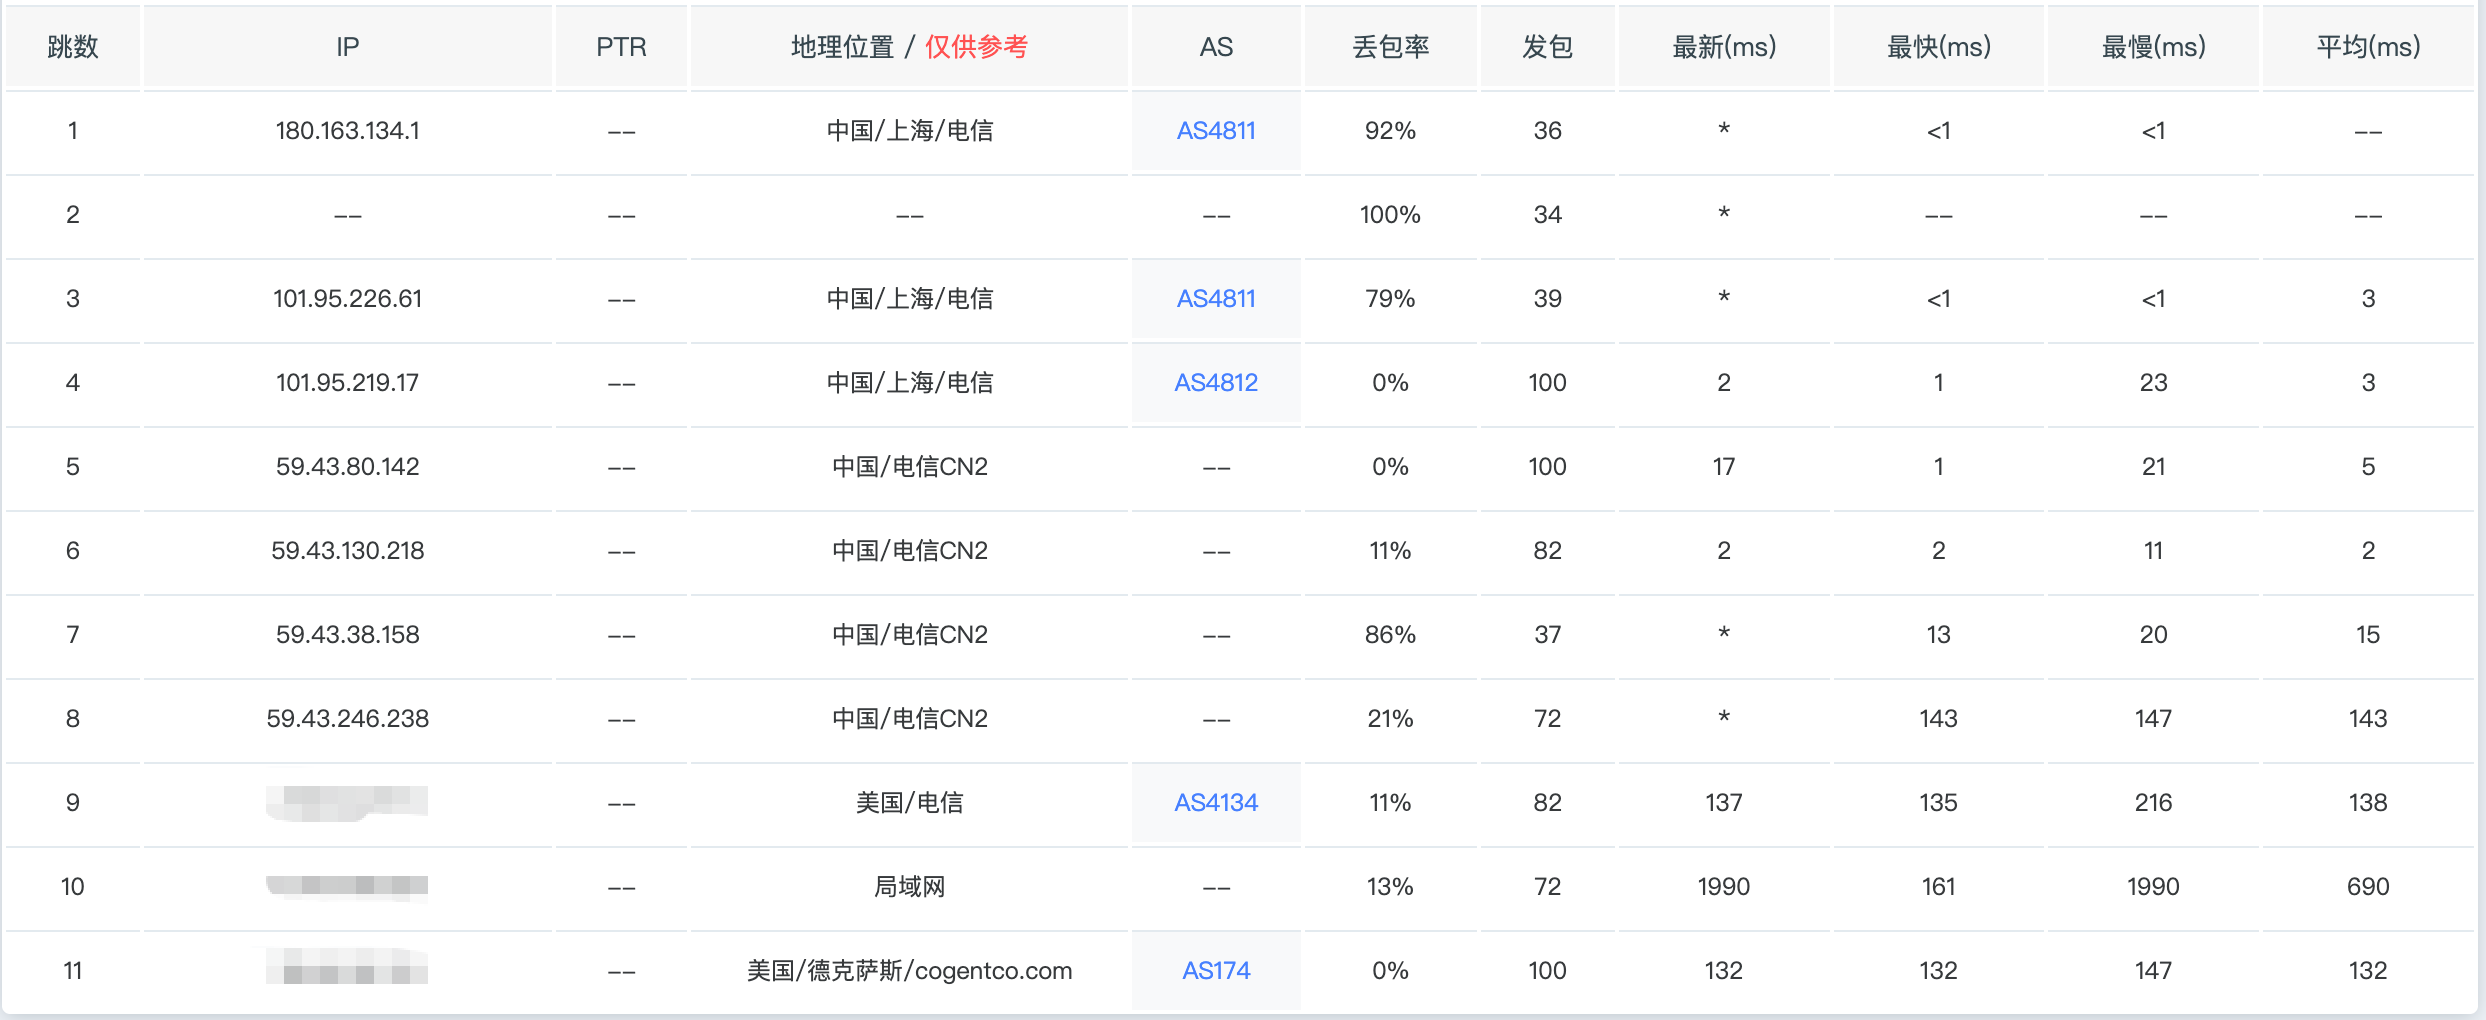
Task: Select the IP cell 59.43.246.238
Action: (347, 719)
